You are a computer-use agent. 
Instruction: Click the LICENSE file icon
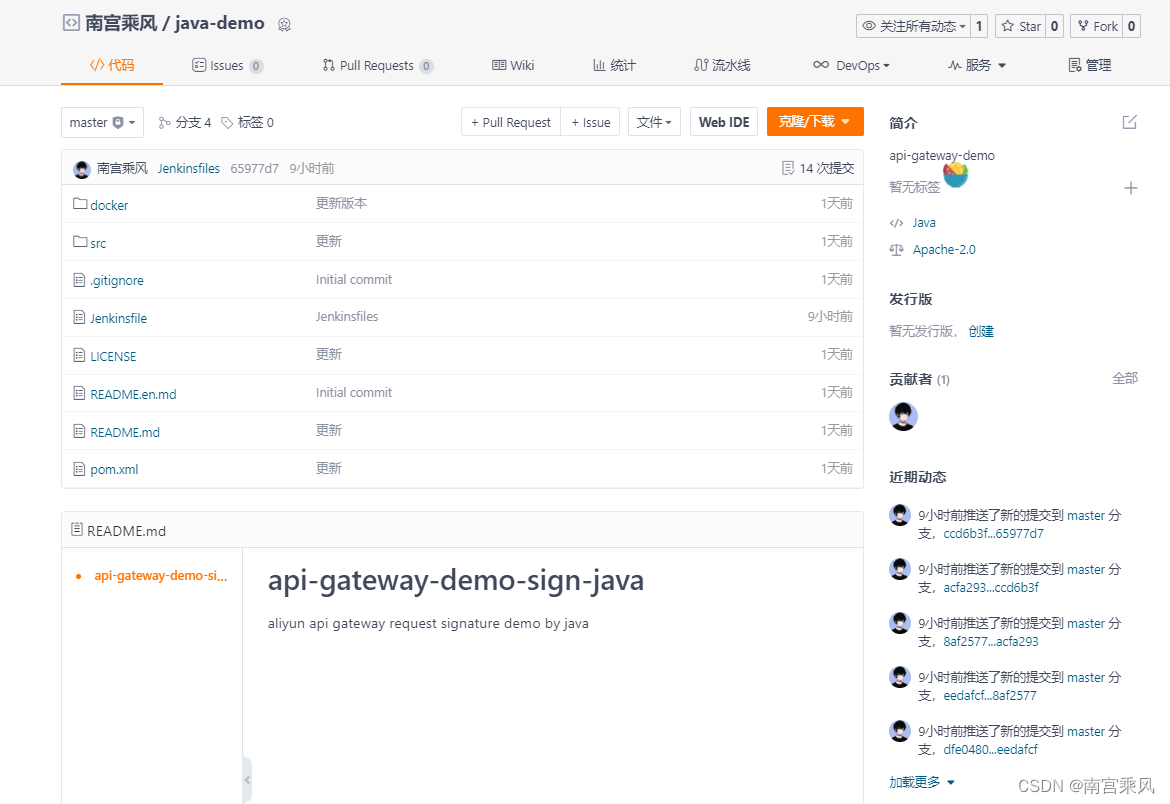[x=79, y=355]
